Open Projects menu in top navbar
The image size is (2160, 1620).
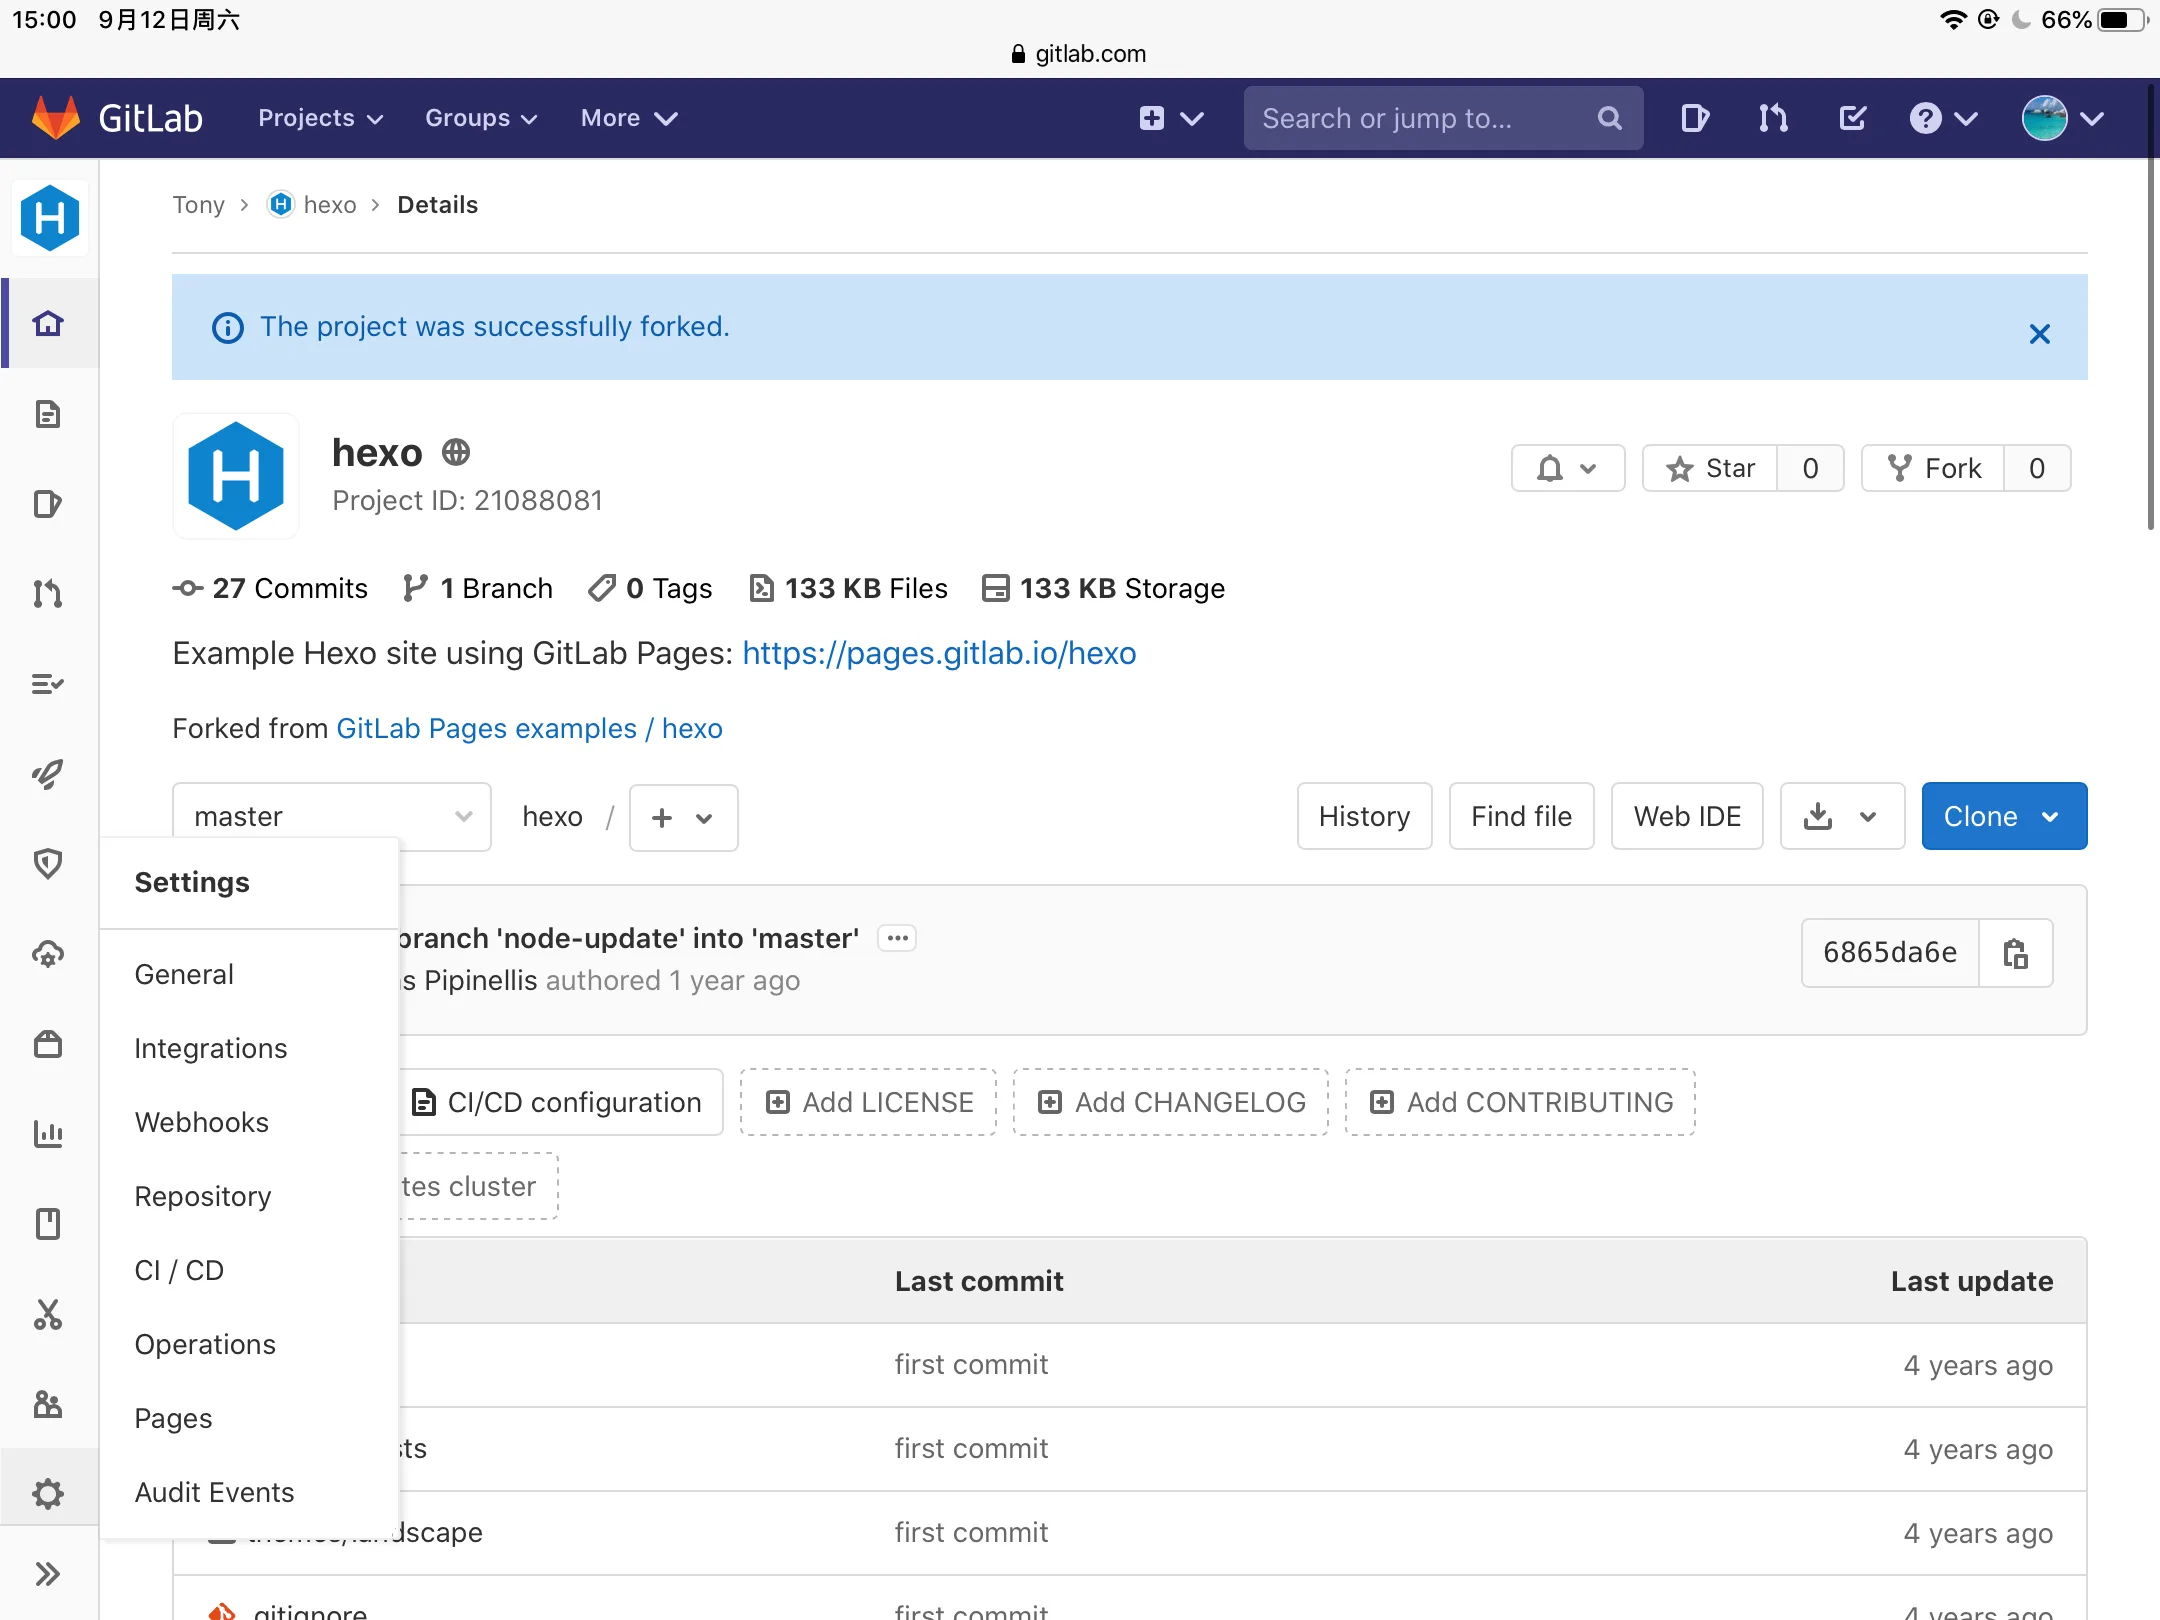[320, 118]
